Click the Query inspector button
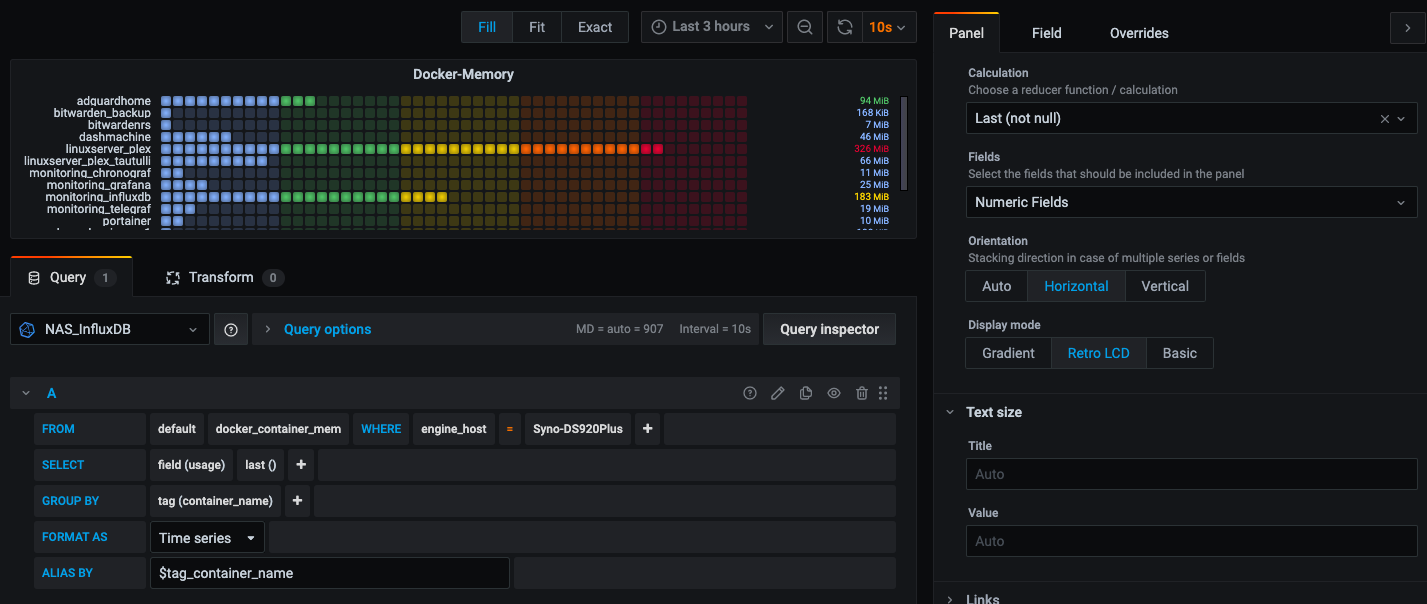This screenshot has width=1427, height=604. (x=829, y=329)
